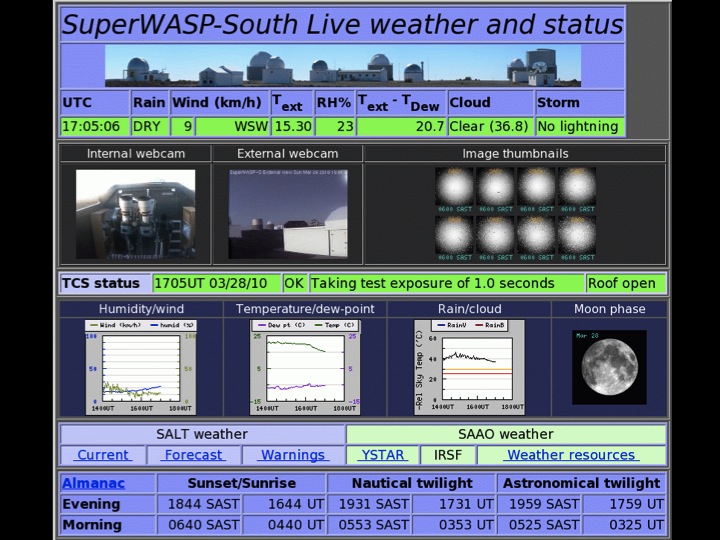Click the SALT Current weather link

(103, 455)
